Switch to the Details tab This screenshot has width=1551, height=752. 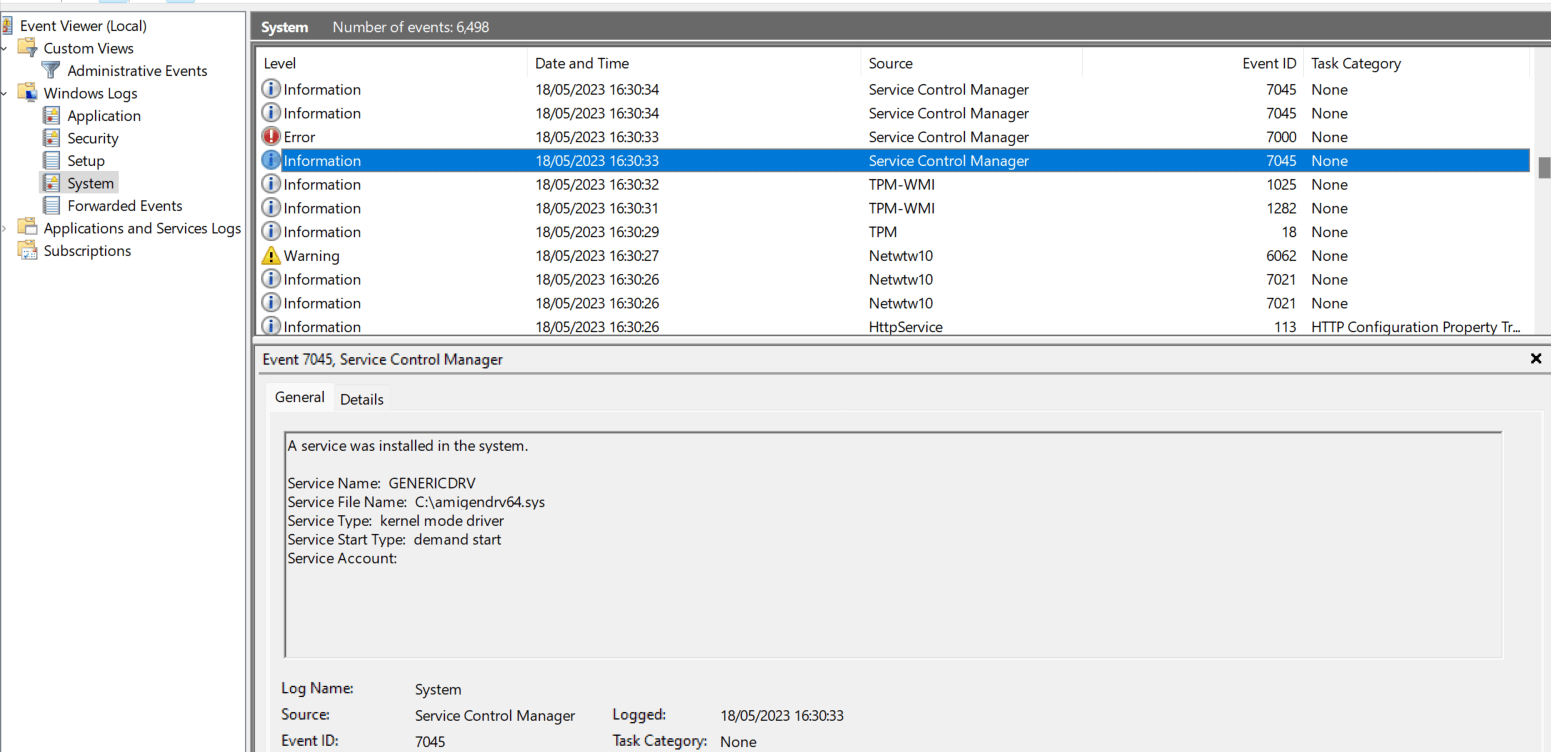tap(361, 399)
